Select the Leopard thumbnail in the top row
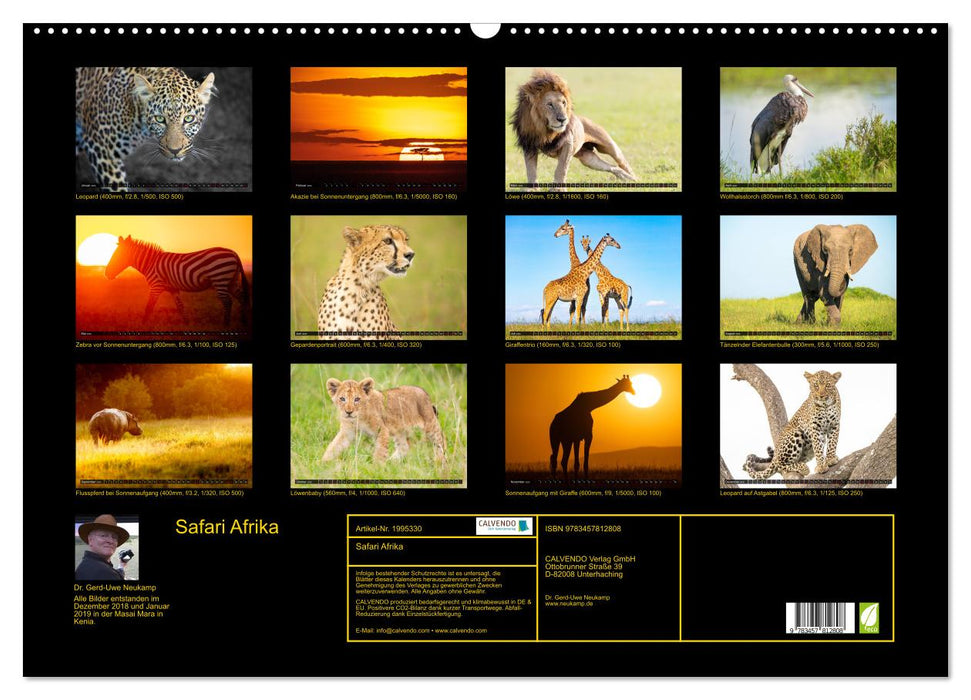The width and height of the screenshot is (971, 700). pyautogui.click(x=160, y=126)
